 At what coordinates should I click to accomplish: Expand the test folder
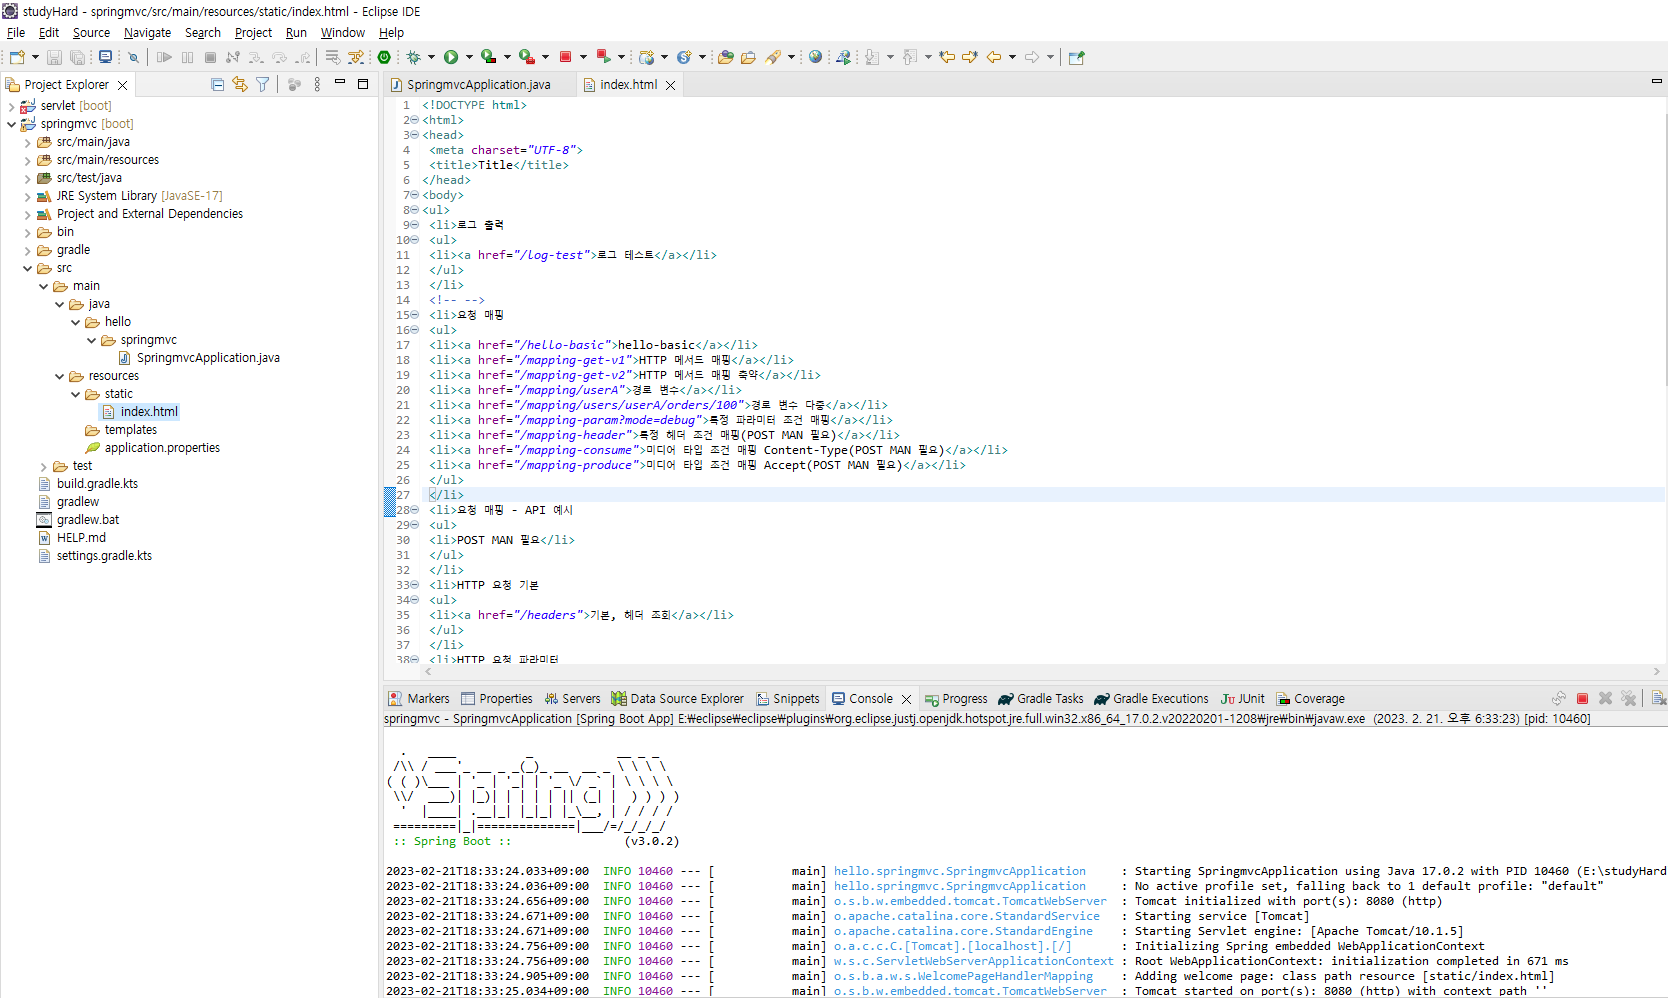tap(43, 466)
